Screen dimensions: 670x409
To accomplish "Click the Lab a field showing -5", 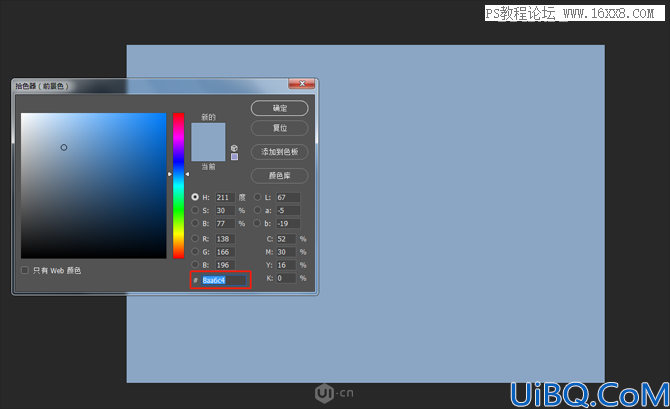I will pos(288,210).
